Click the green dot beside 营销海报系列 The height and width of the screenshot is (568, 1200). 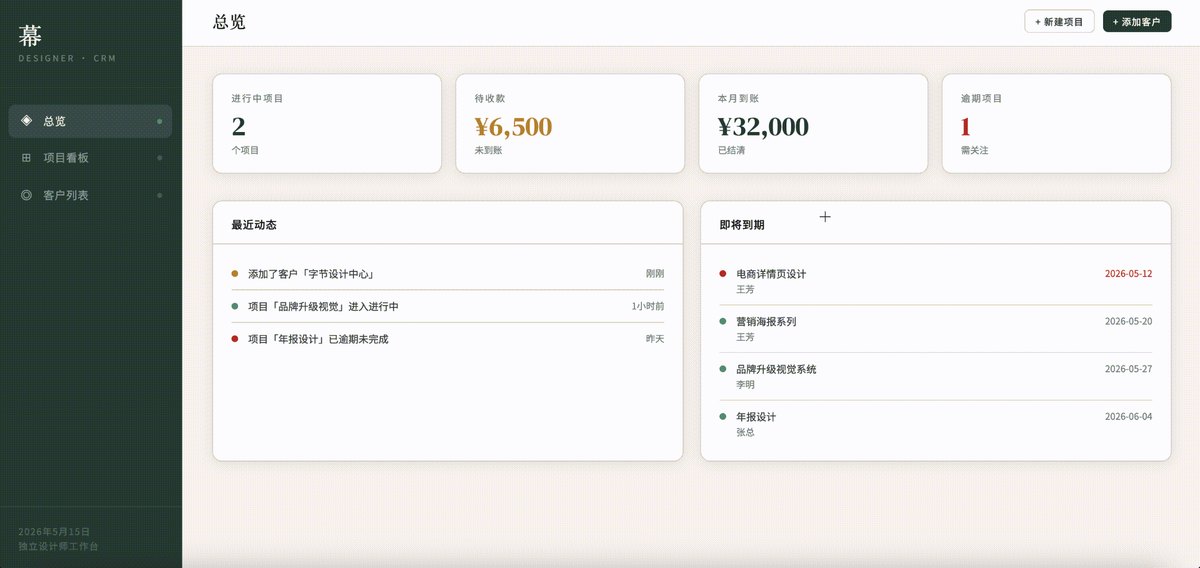[722, 321]
